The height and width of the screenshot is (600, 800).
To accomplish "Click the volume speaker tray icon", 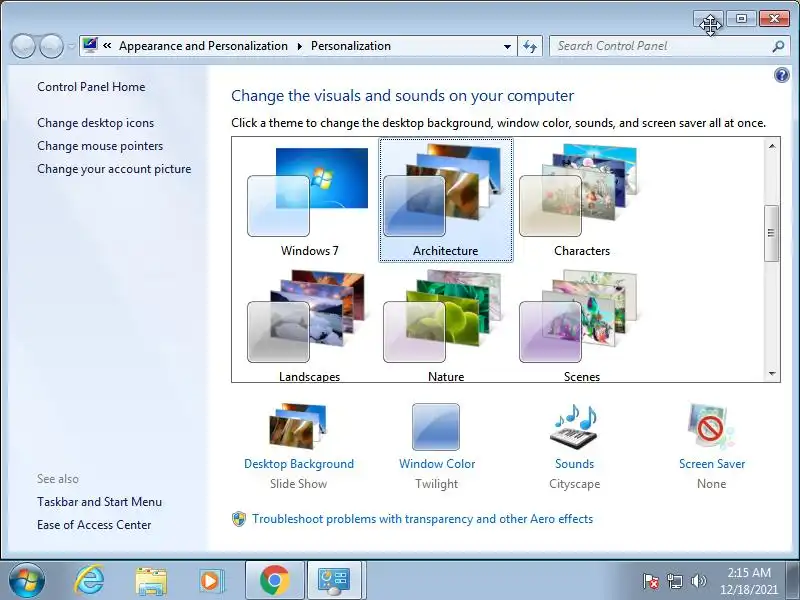I will 698,581.
